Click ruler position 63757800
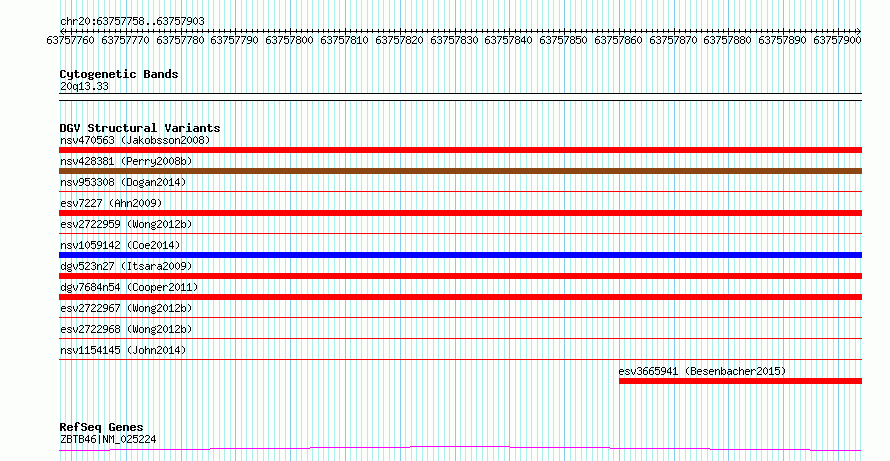The width and height of the screenshot is (890, 461). click(289, 40)
